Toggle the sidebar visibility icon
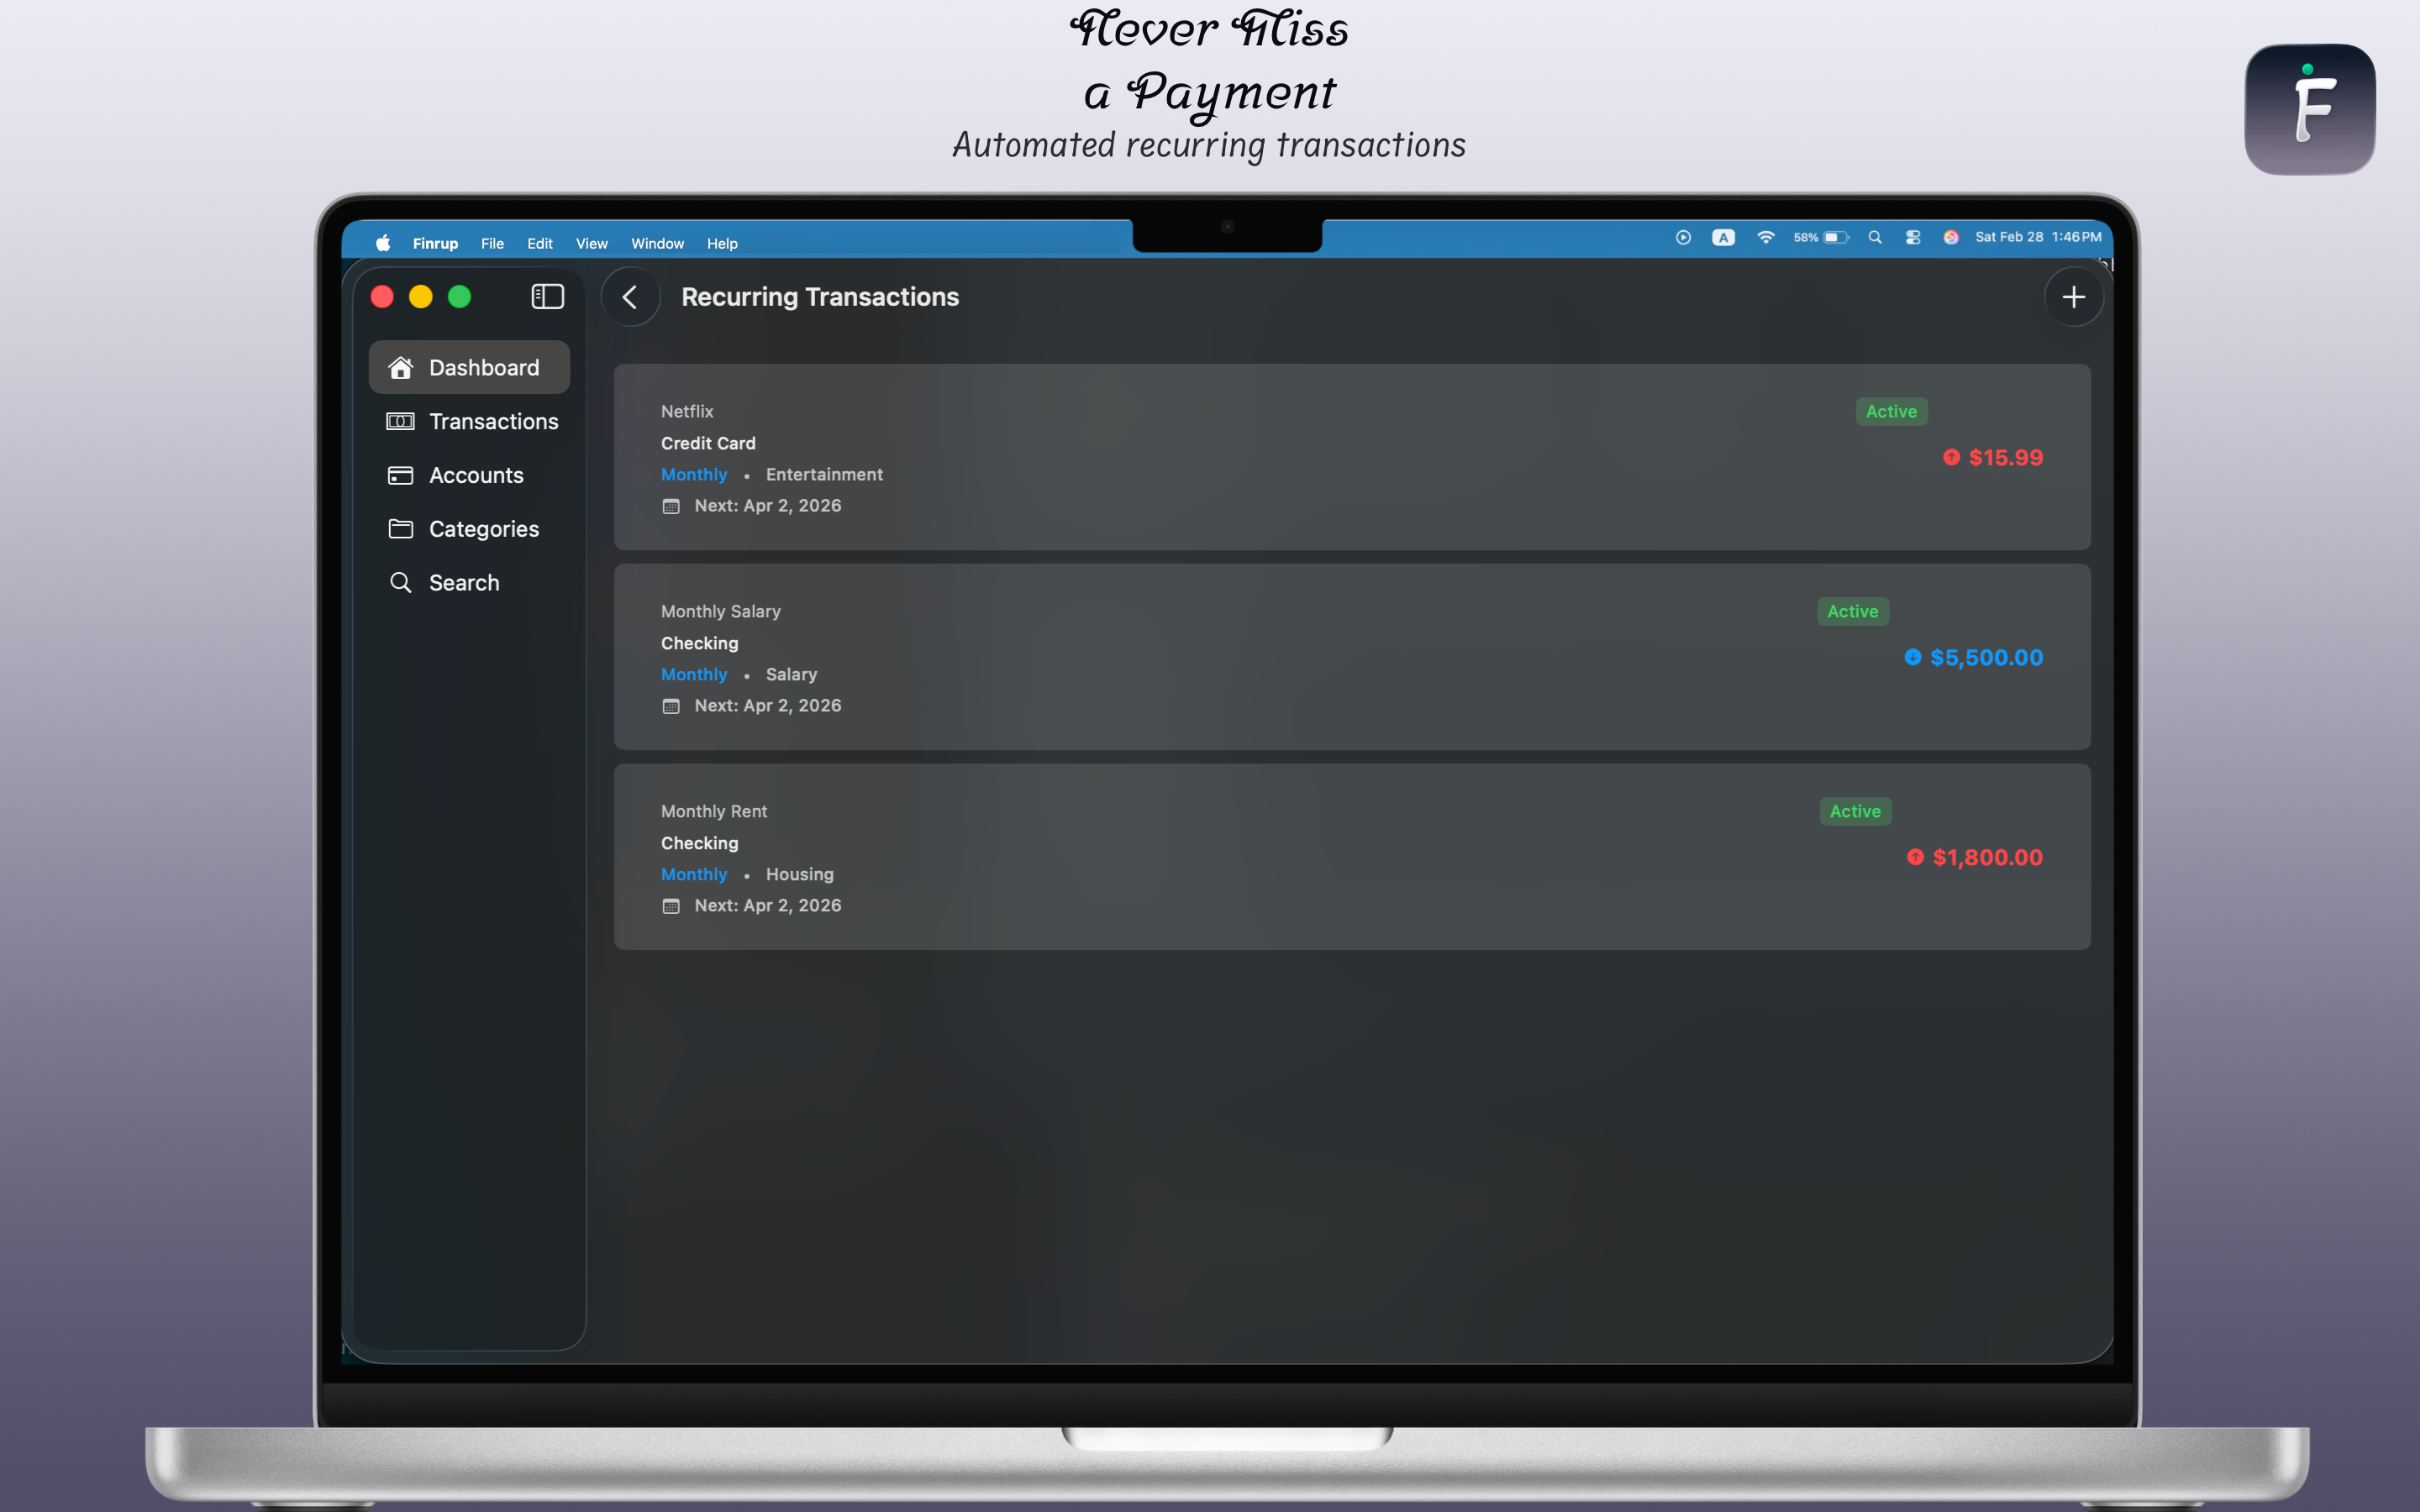 [547, 297]
